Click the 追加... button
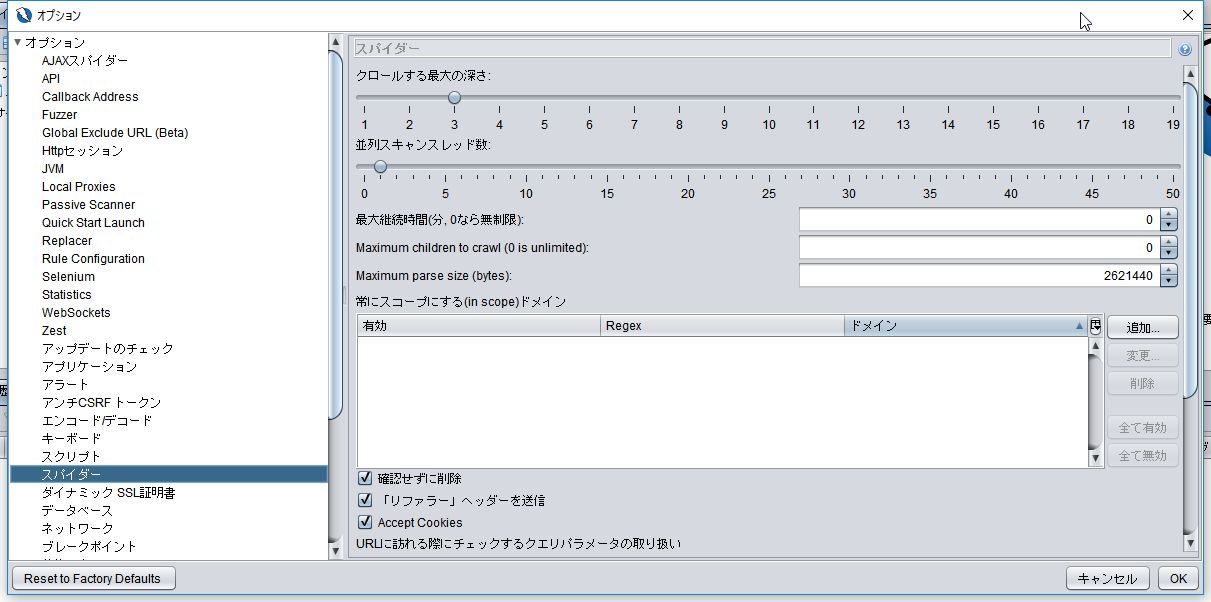1211x602 pixels. (1142, 327)
